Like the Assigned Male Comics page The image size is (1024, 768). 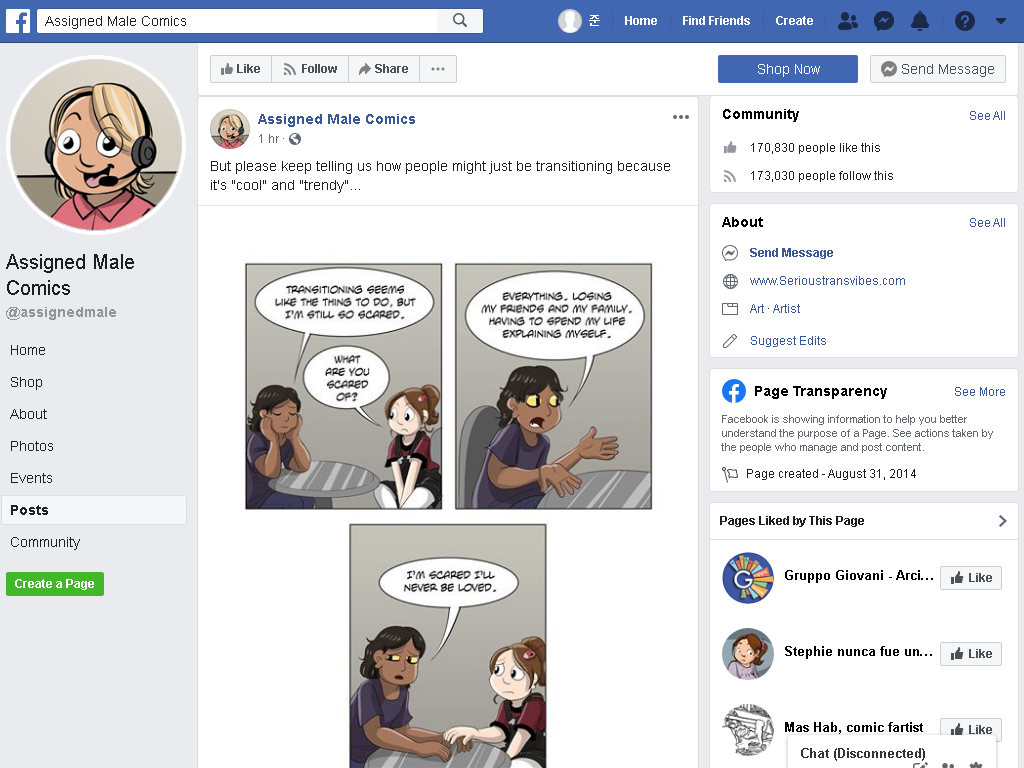(240, 69)
